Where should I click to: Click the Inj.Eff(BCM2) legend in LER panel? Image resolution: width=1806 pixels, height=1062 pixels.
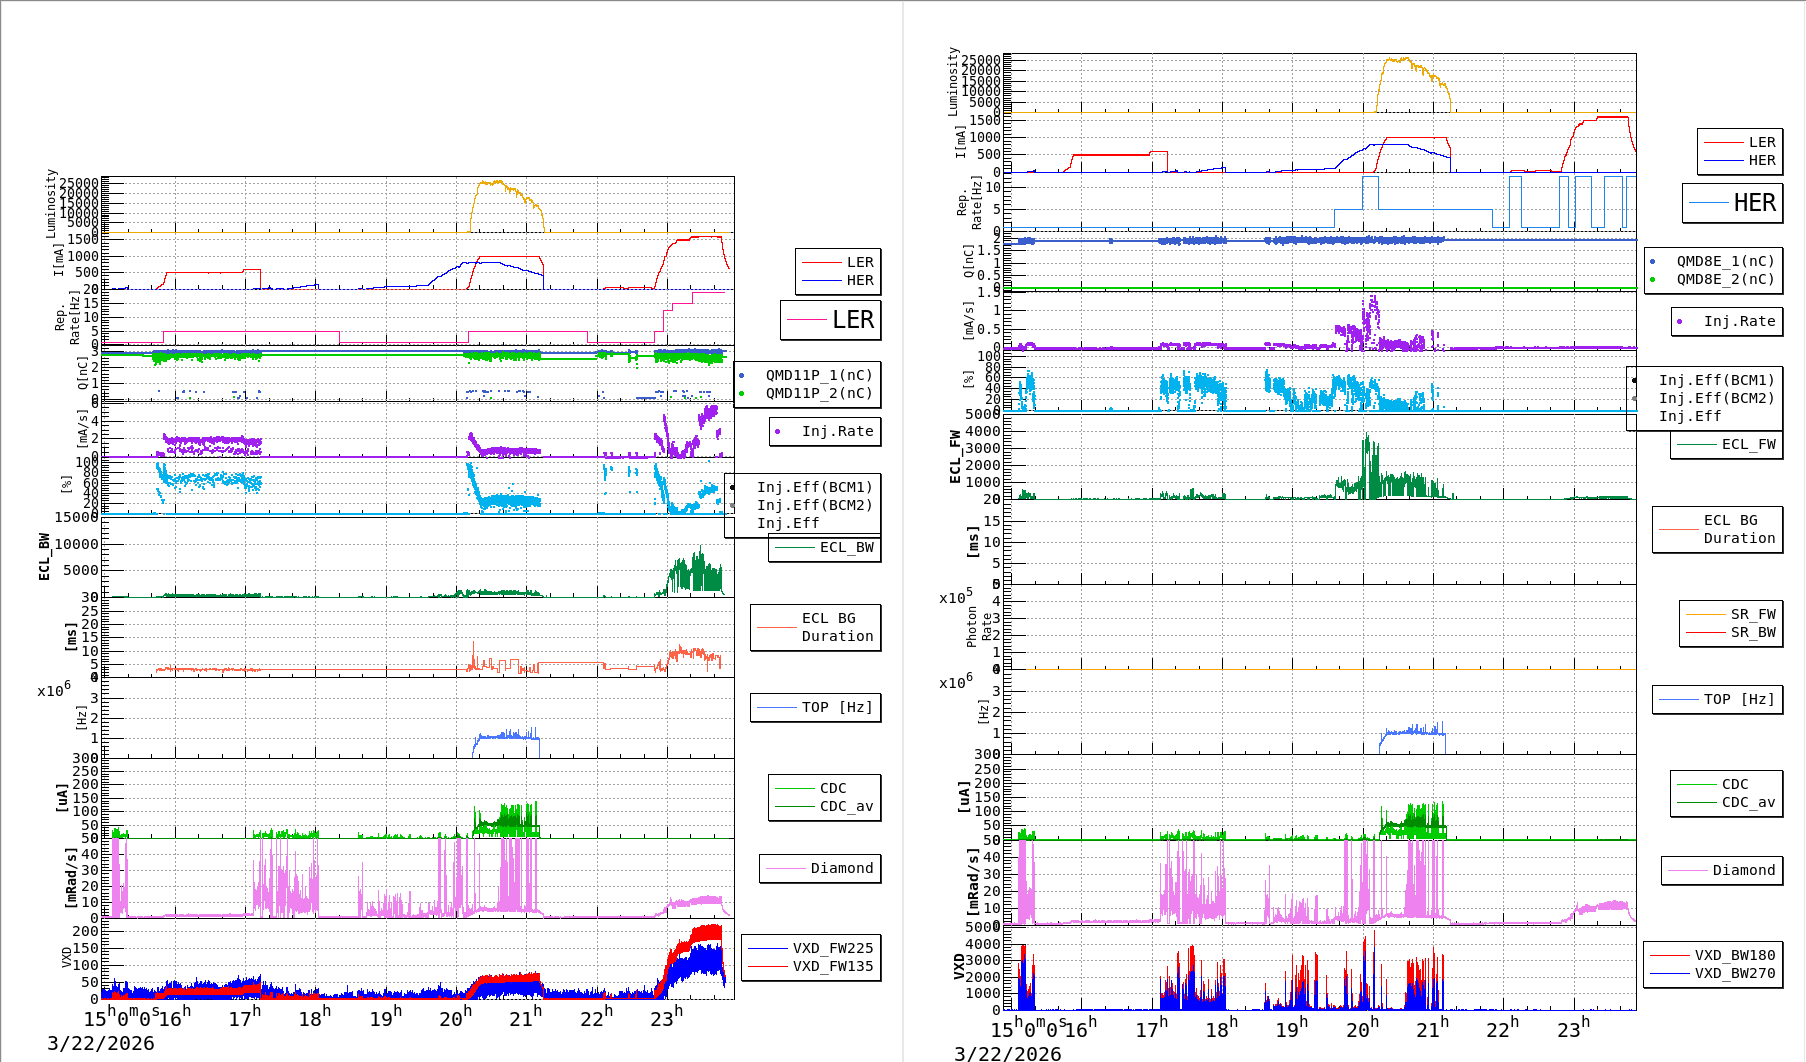814,506
